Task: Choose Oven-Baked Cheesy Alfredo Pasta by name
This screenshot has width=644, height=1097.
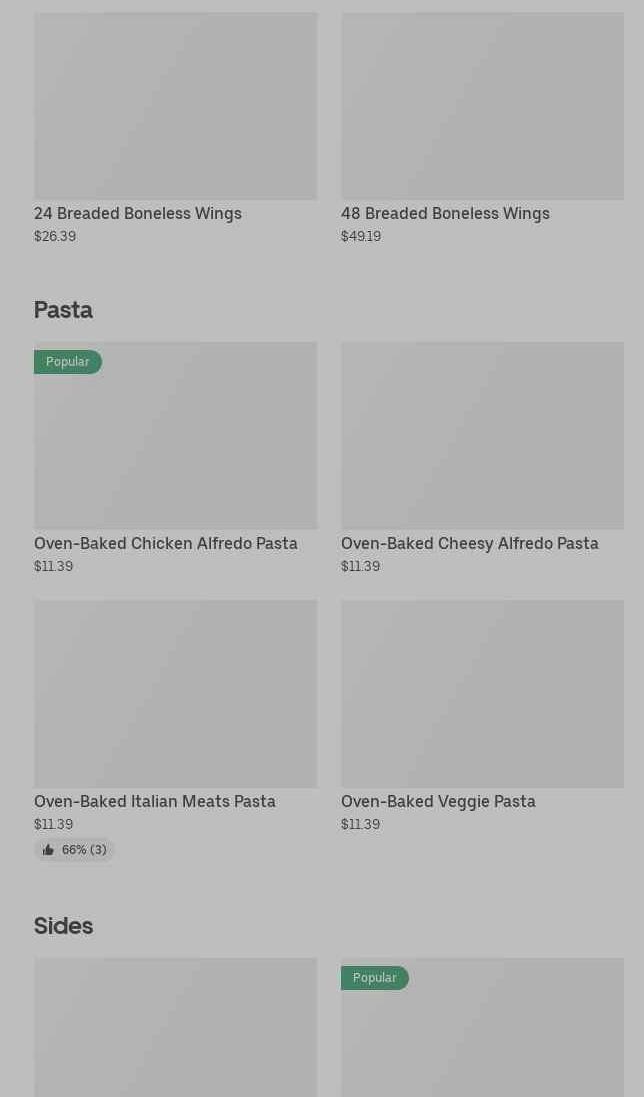Action: point(470,543)
